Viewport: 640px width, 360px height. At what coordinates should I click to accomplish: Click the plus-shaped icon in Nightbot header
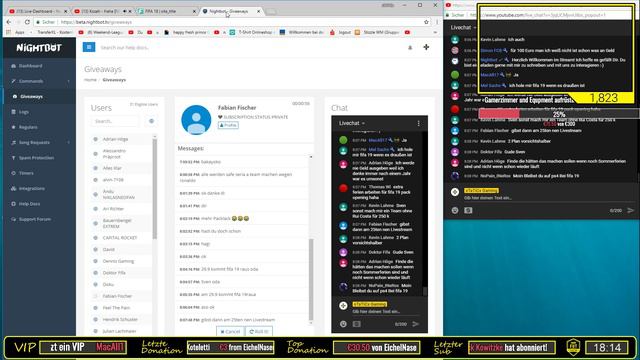pos(426,47)
